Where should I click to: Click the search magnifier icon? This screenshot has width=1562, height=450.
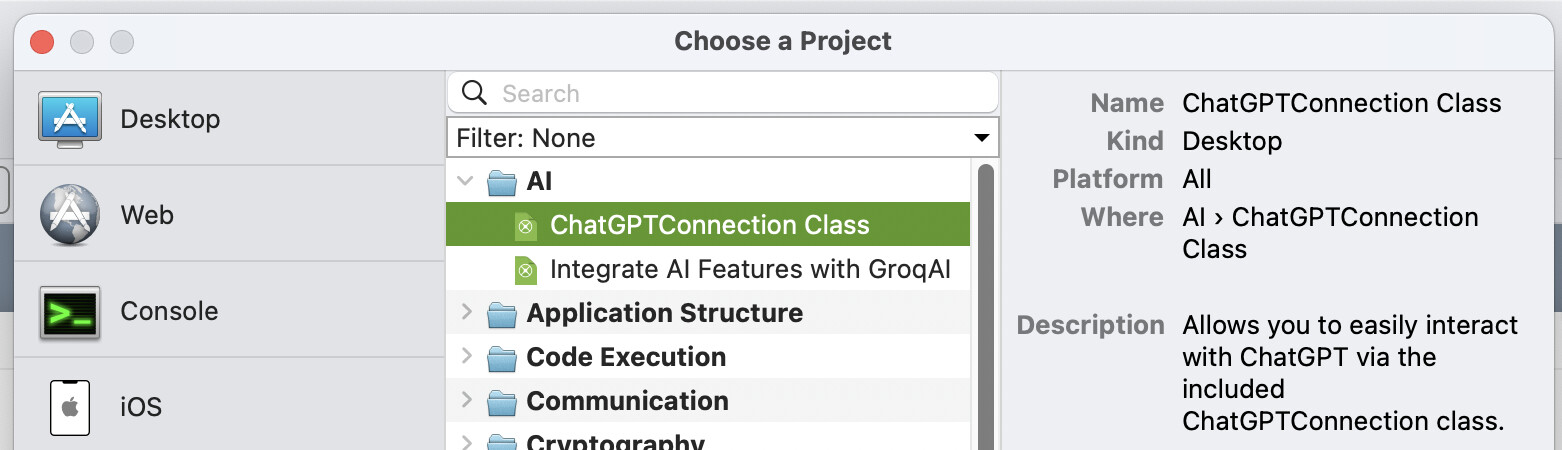(475, 93)
